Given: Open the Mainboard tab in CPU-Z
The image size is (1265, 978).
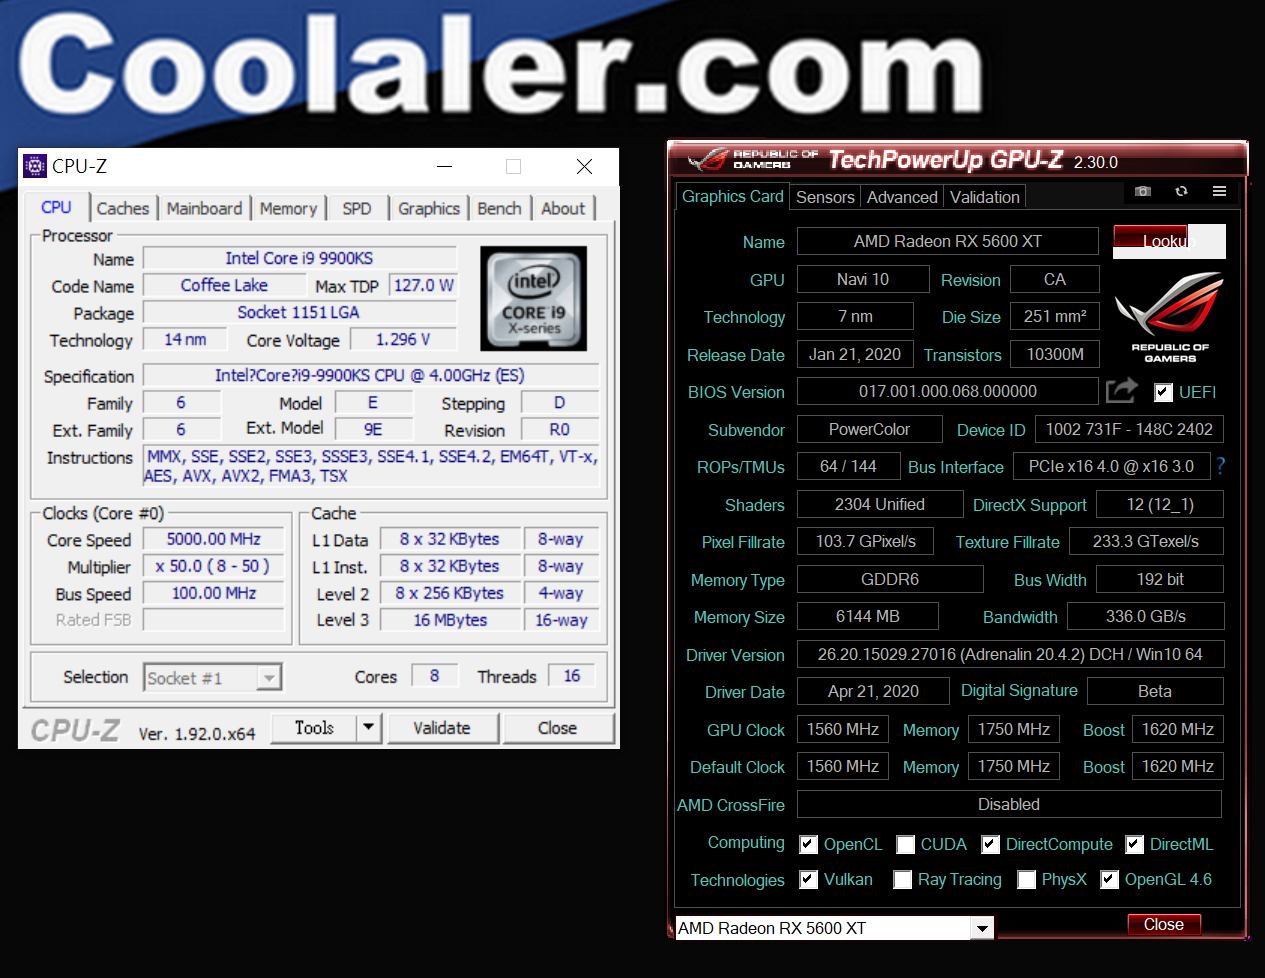Looking at the screenshot, I should [204, 208].
